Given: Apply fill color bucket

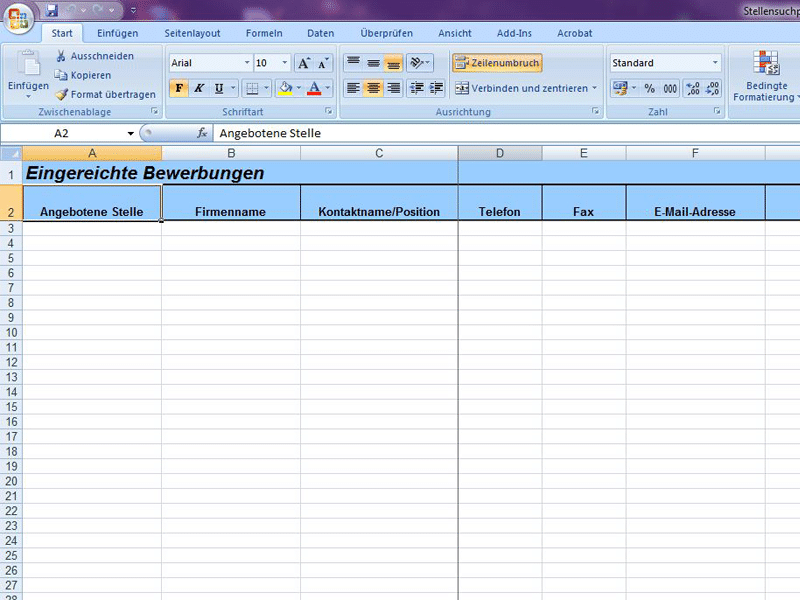Looking at the screenshot, I should pyautogui.click(x=285, y=88).
